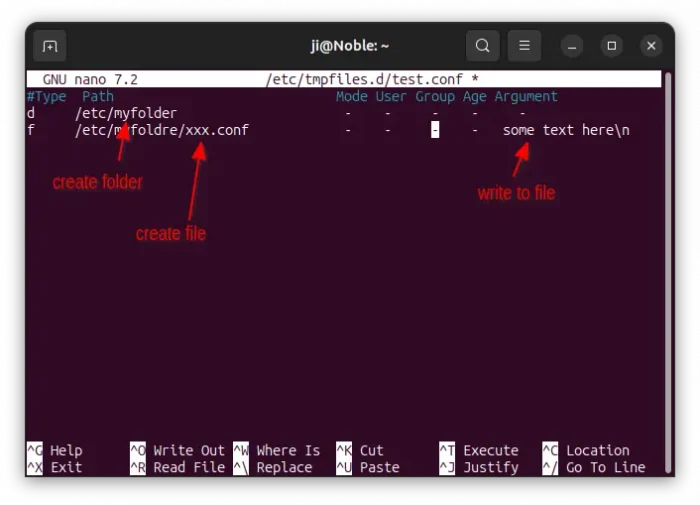
Task: Click the 'some text here\n' argument
Action: coord(566,130)
